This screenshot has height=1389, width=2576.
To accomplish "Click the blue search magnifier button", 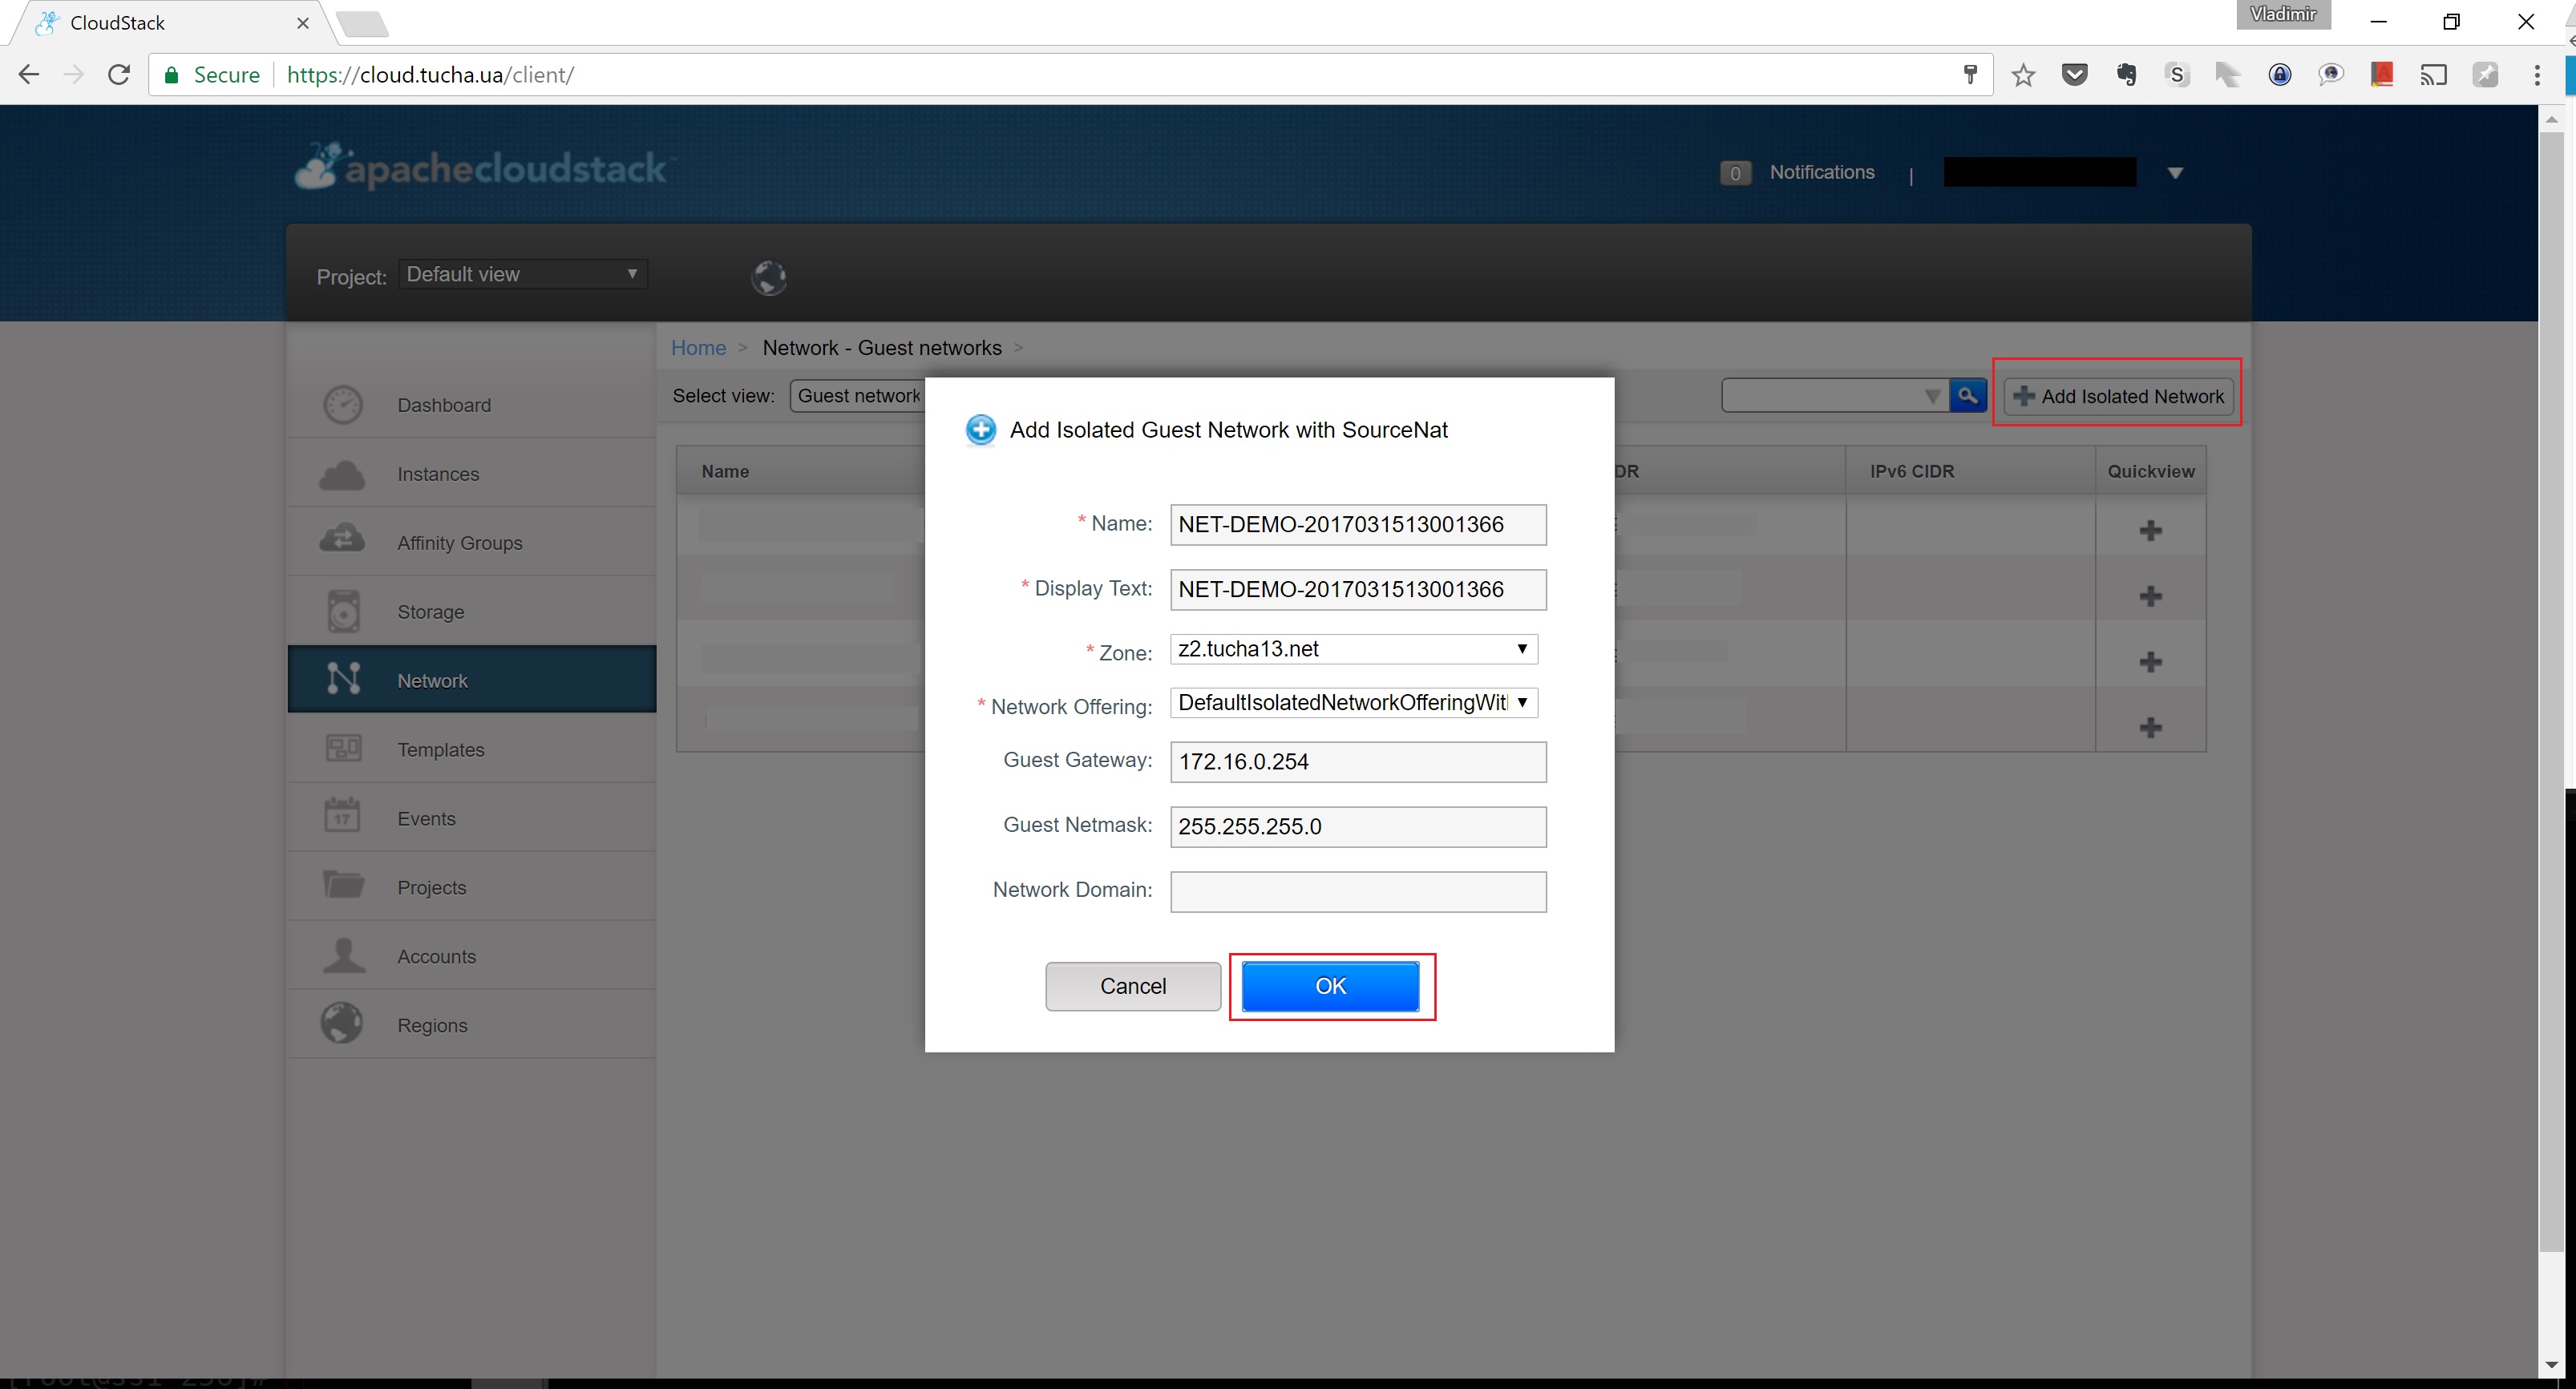I will pyautogui.click(x=1967, y=395).
